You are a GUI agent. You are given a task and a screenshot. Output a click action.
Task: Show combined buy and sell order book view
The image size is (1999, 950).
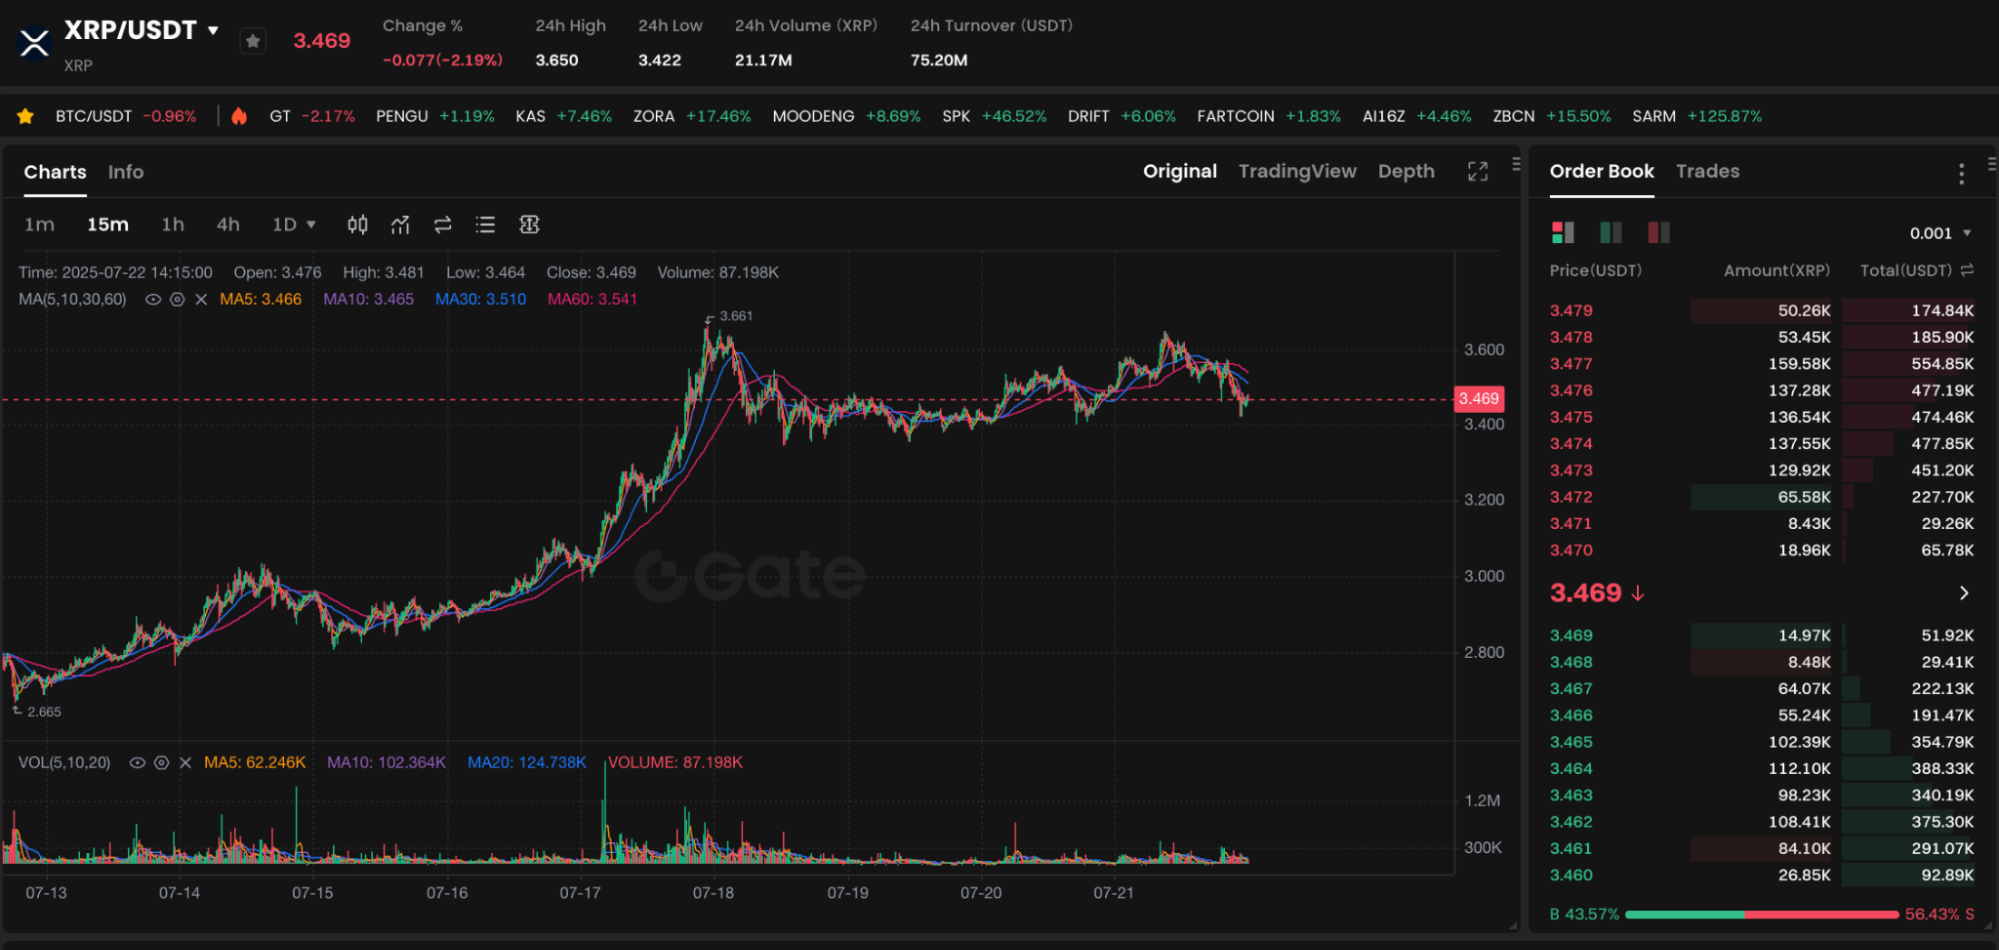tap(1563, 233)
